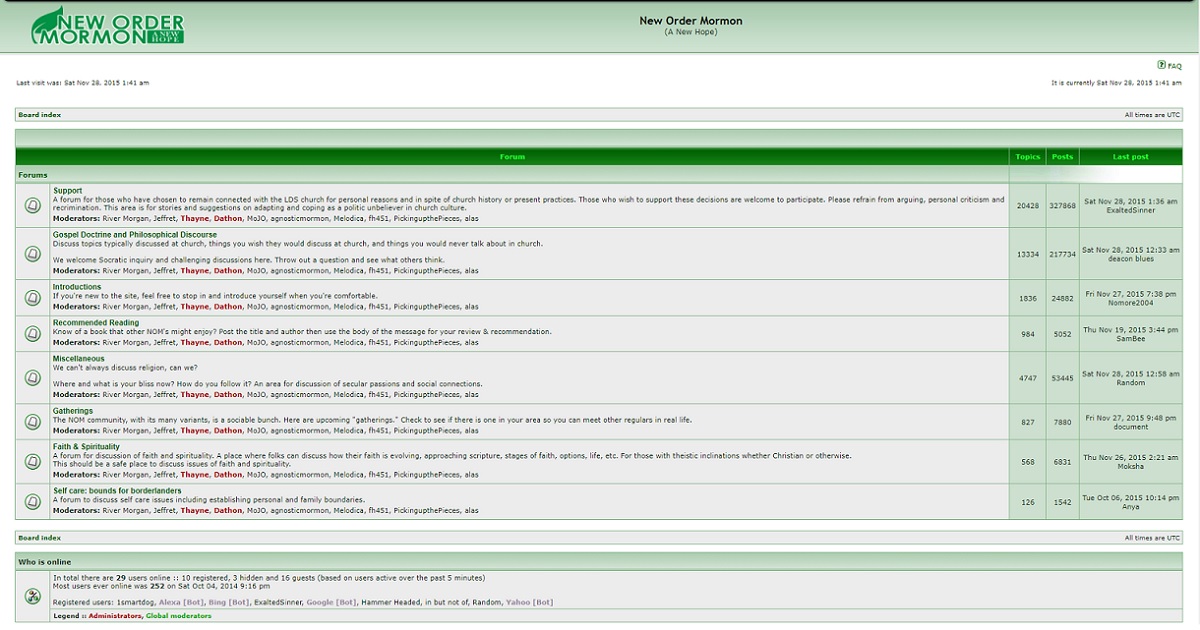The width and height of the screenshot is (1200, 630).
Task: Go to top Board index breadcrumb
Action: tap(39, 115)
